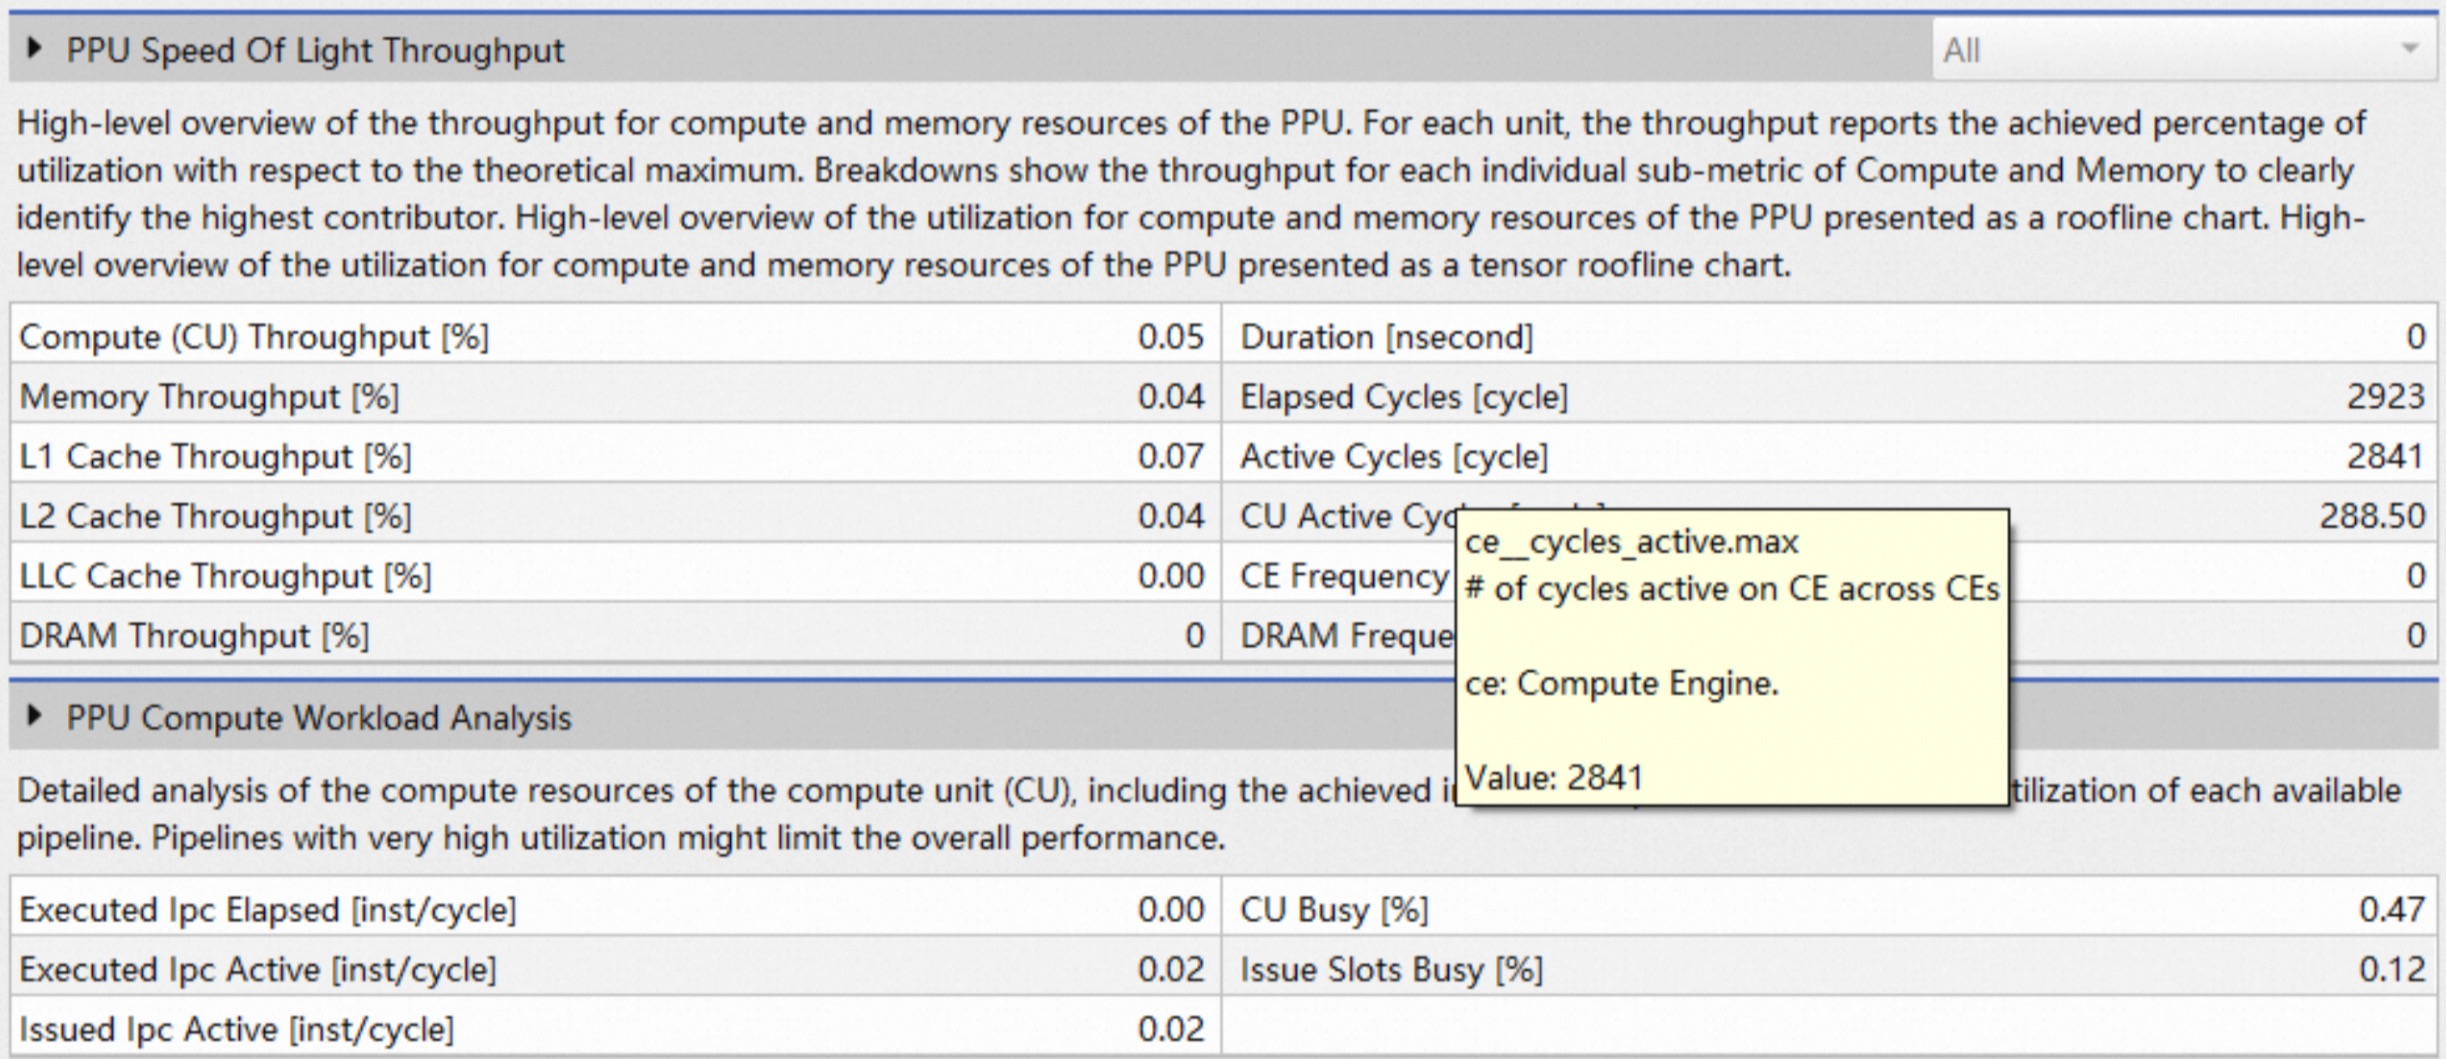Click the CU Busy [%] metric

[1334, 910]
